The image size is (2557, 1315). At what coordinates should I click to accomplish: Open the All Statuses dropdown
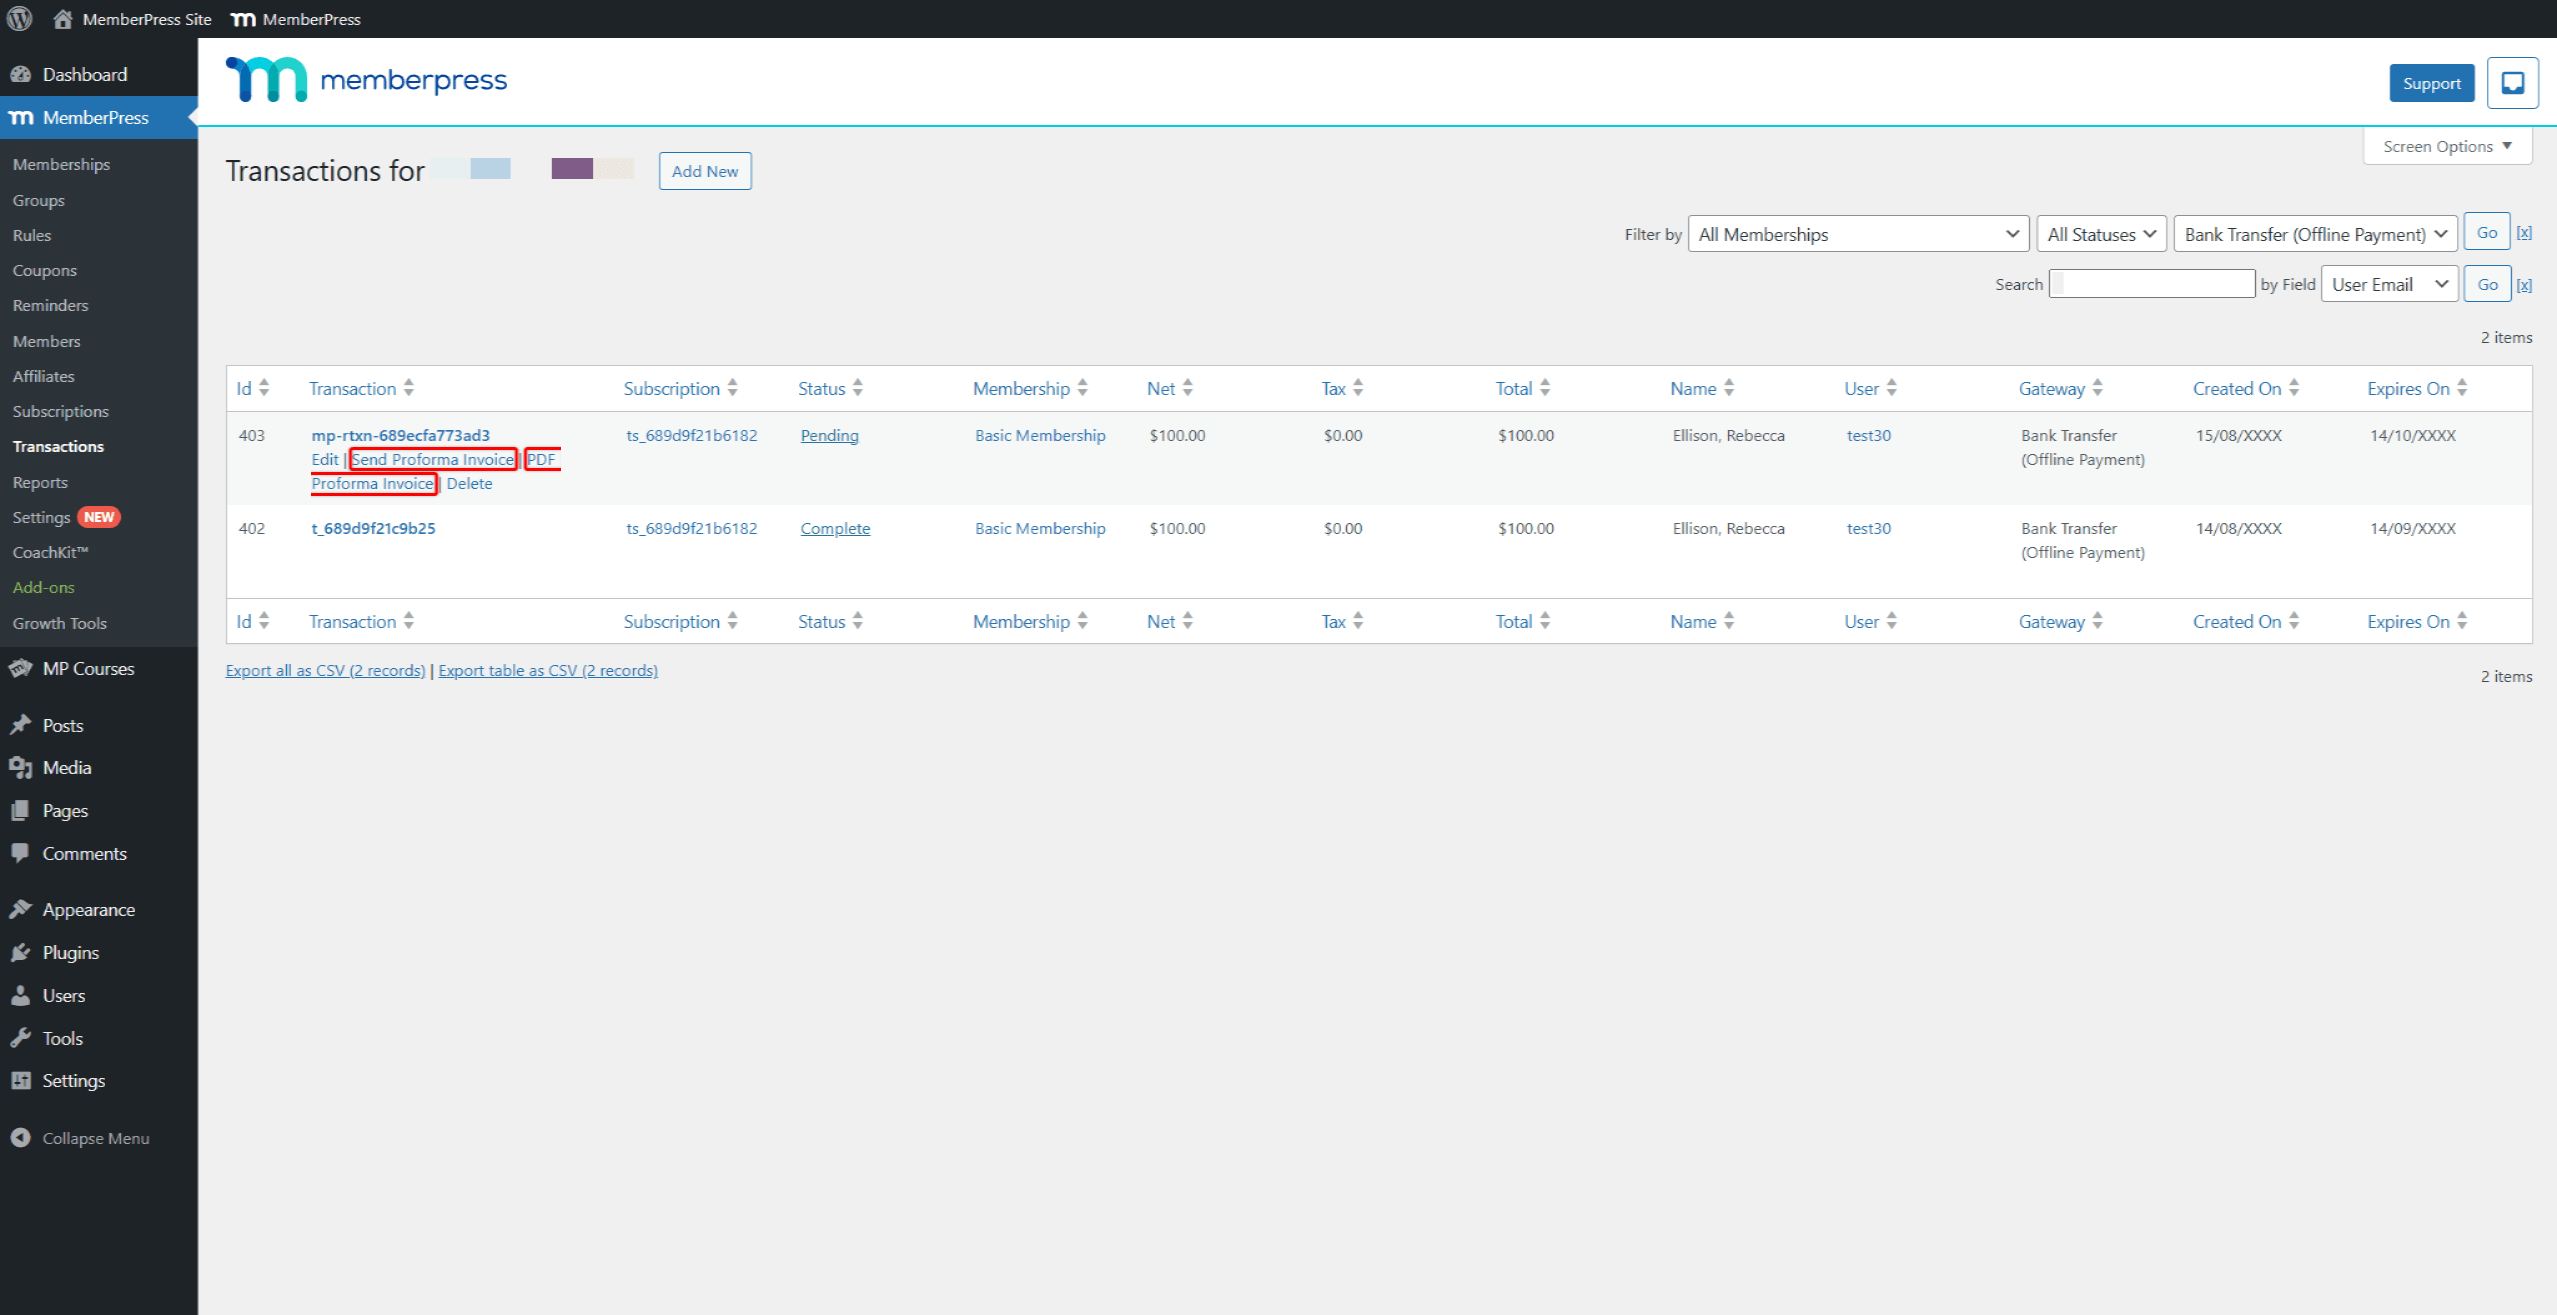(x=2101, y=234)
